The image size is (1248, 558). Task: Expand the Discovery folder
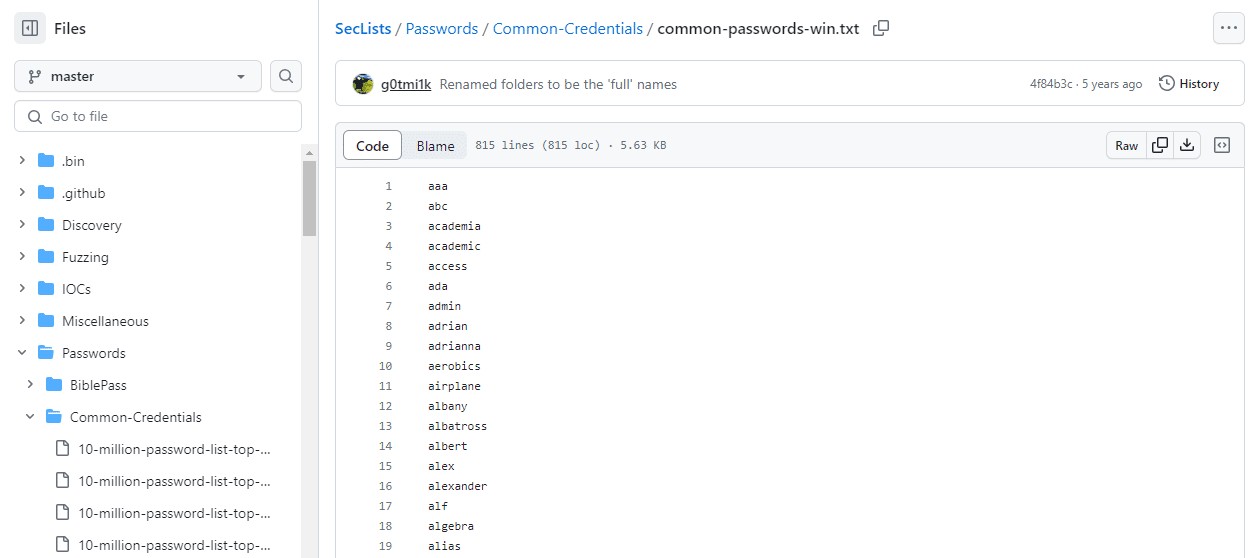22,225
